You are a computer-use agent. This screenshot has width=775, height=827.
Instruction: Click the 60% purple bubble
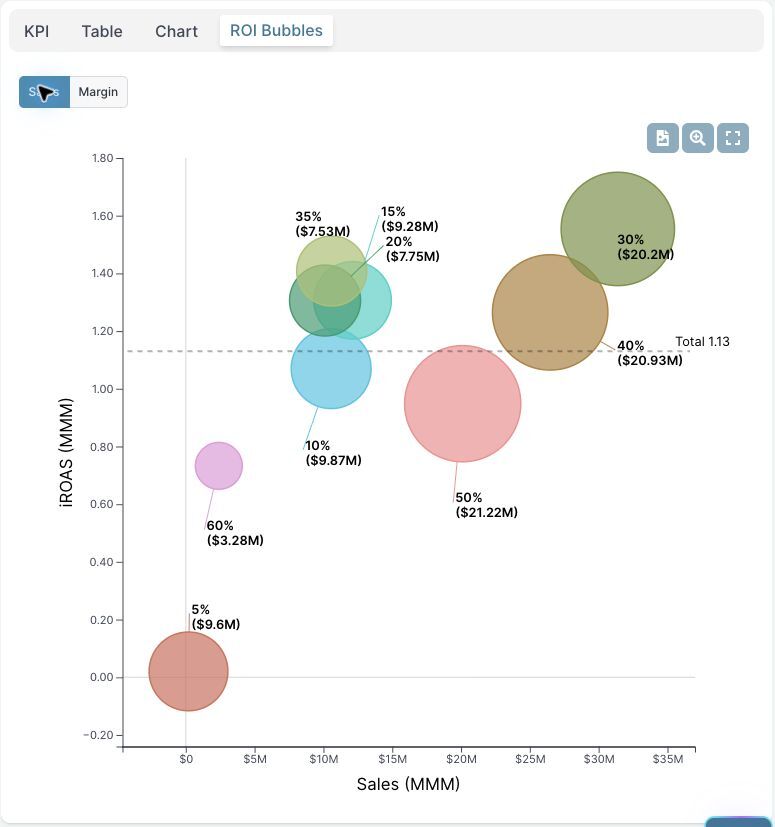218,466
